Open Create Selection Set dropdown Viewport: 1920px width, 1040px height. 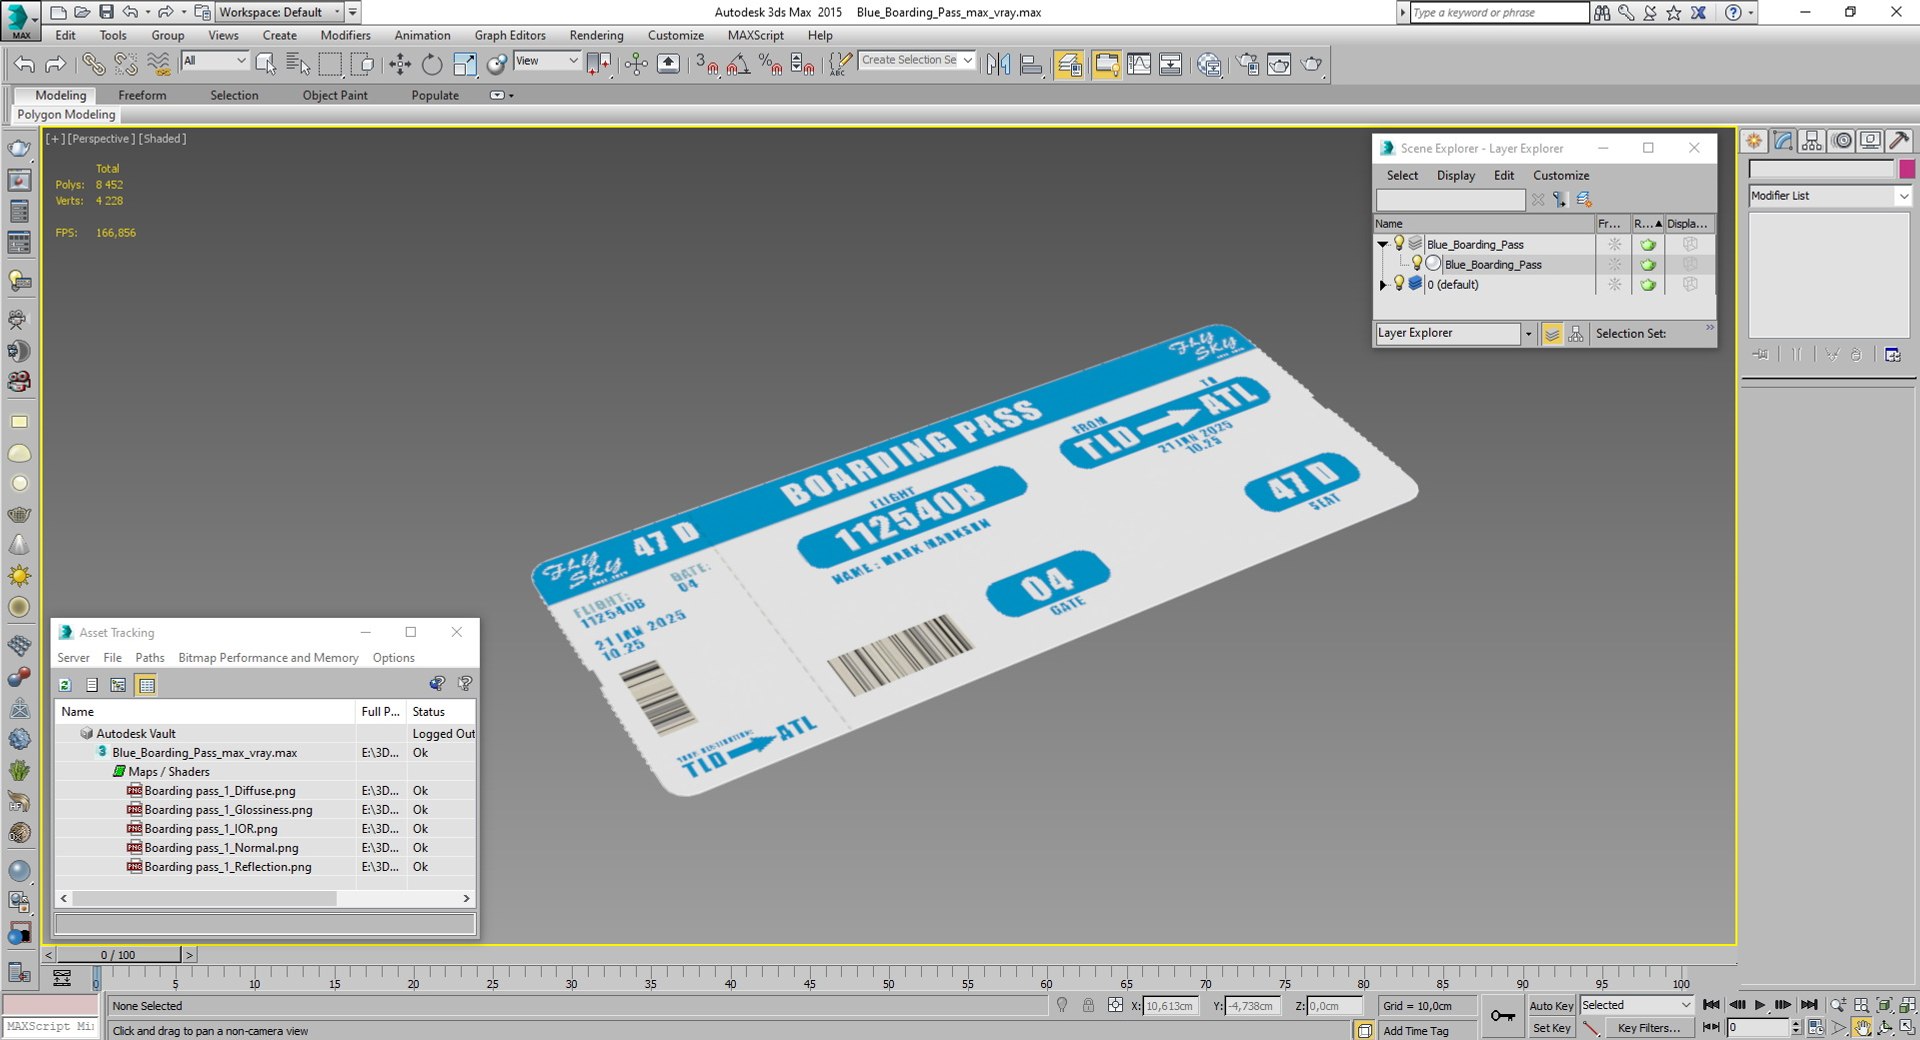click(917, 61)
